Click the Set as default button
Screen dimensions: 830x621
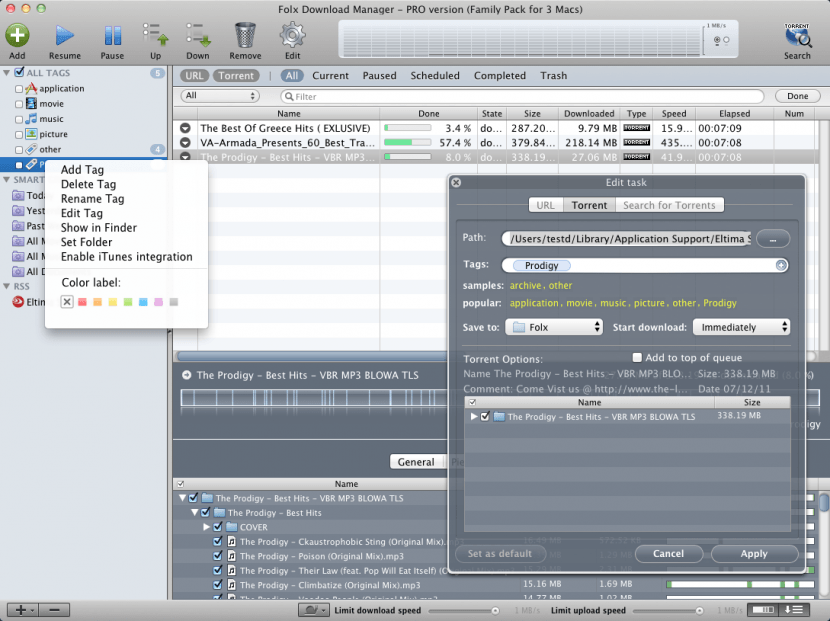pyautogui.click(x=500, y=554)
